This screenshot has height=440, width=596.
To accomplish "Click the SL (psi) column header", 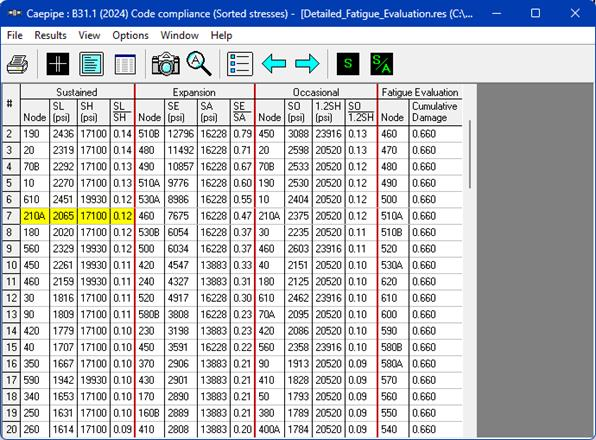I will [63, 112].
